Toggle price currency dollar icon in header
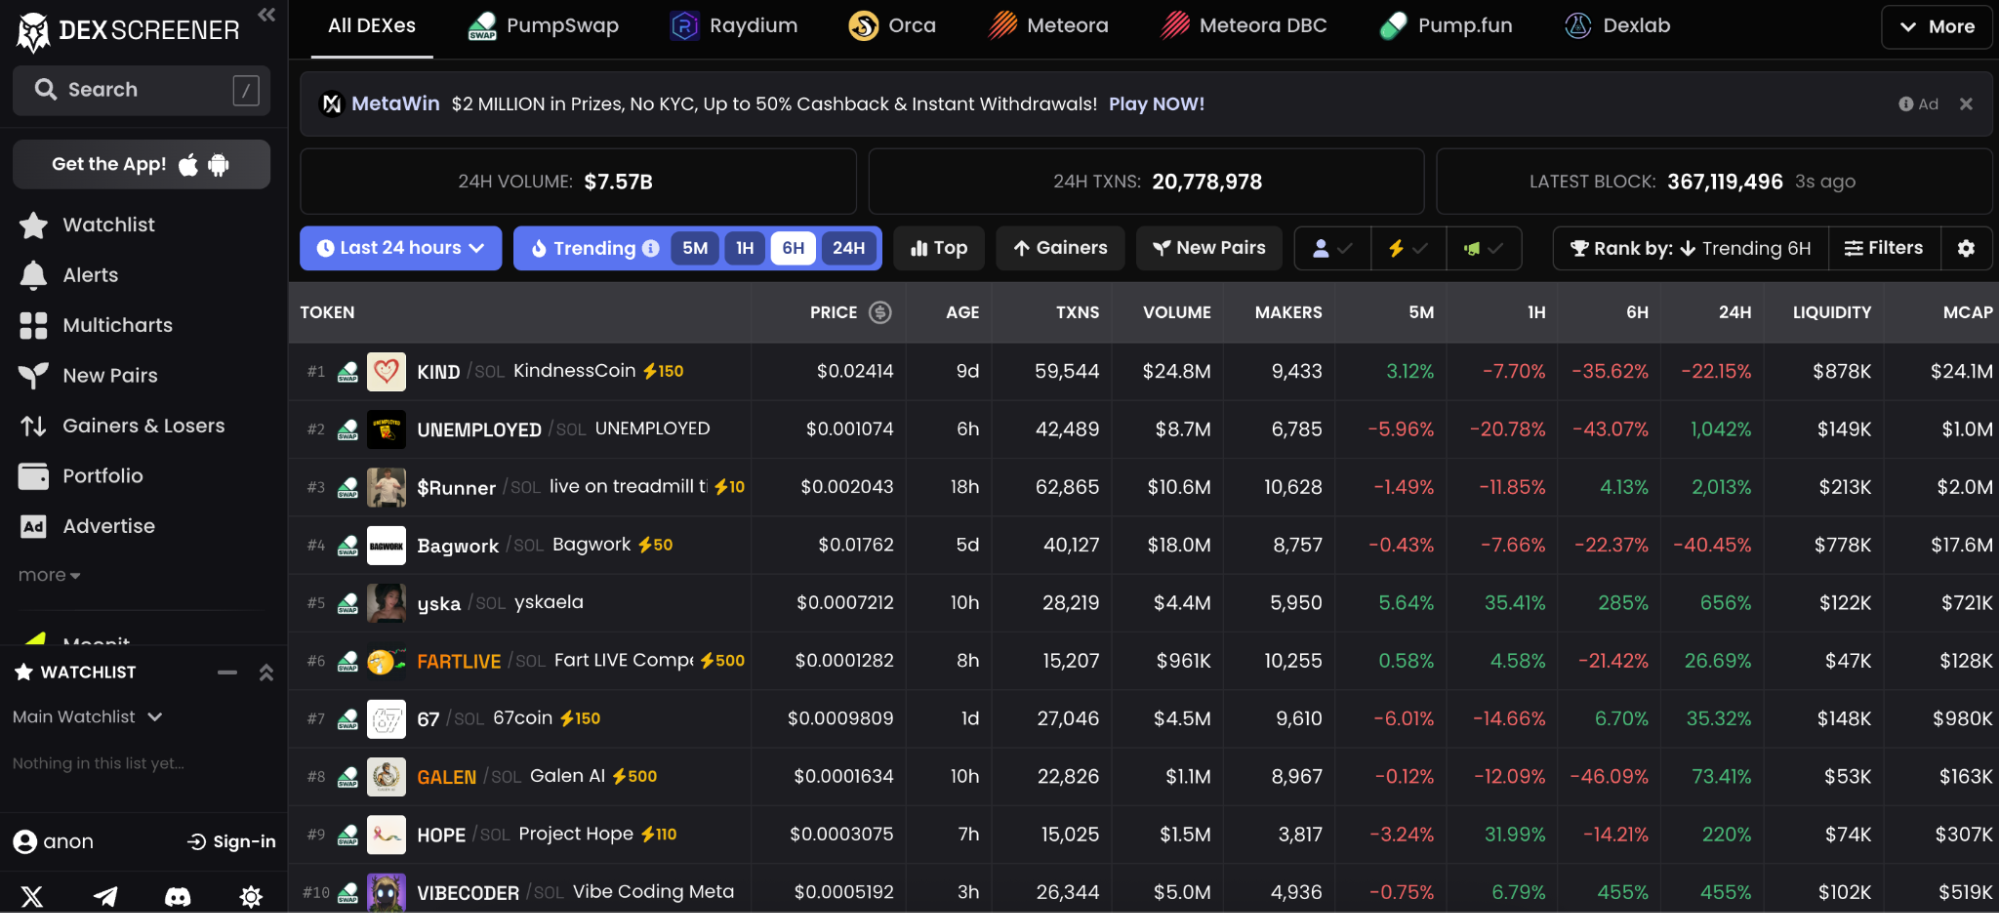This screenshot has width=1999, height=913. point(880,312)
